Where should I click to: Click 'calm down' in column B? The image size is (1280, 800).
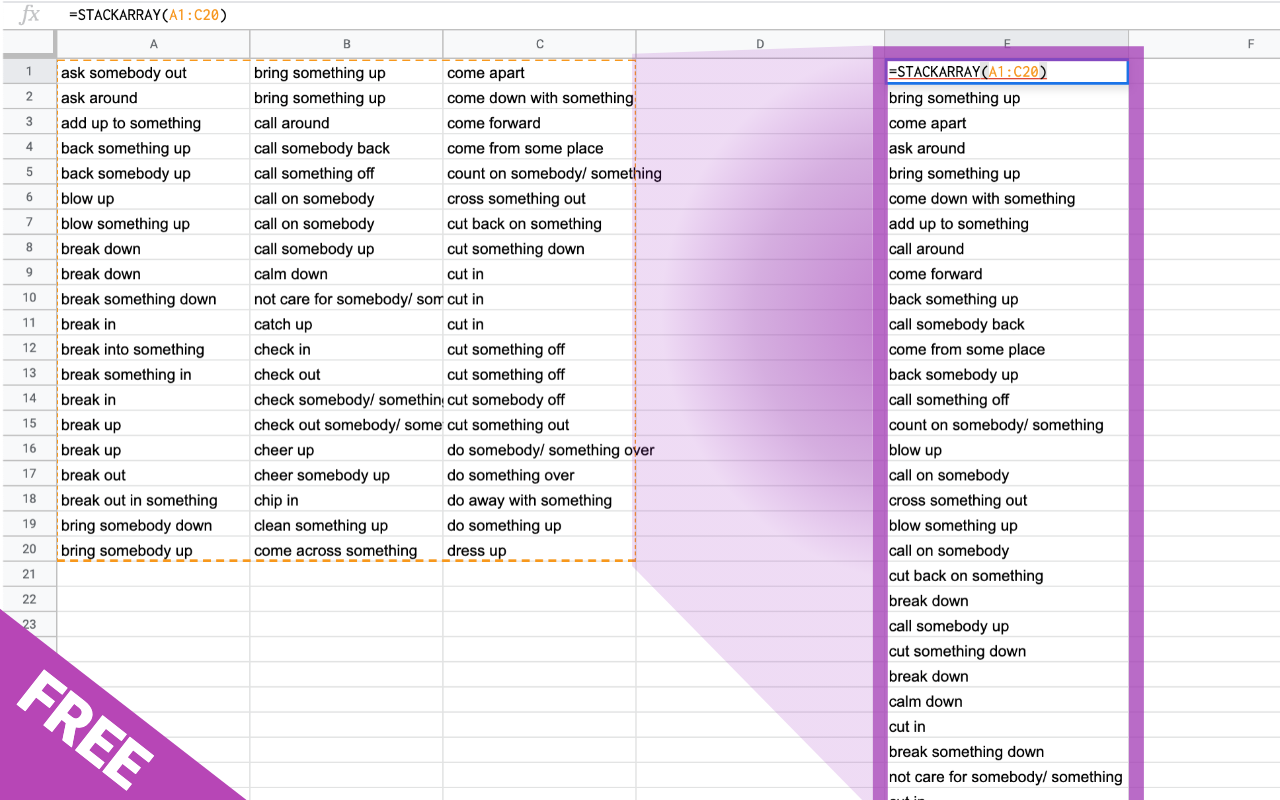point(346,274)
